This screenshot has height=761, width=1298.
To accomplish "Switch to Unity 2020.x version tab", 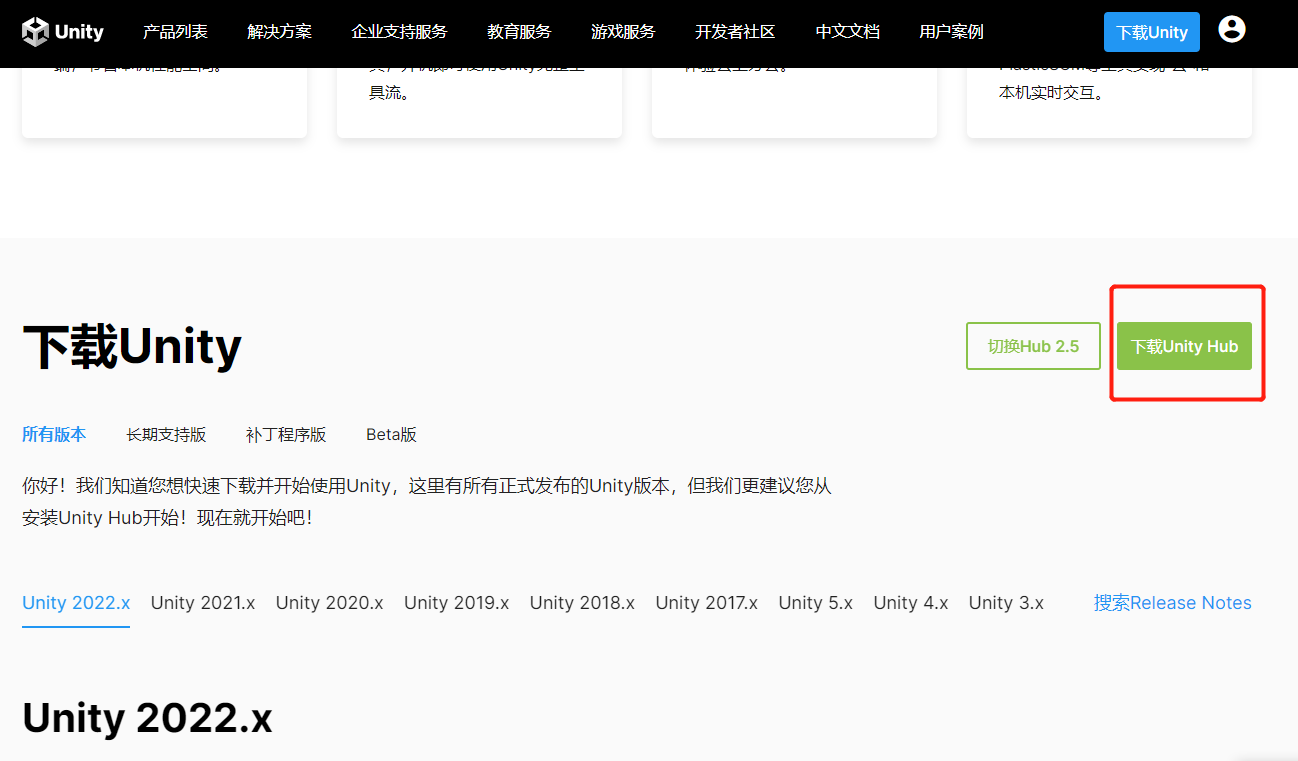I will (329, 603).
